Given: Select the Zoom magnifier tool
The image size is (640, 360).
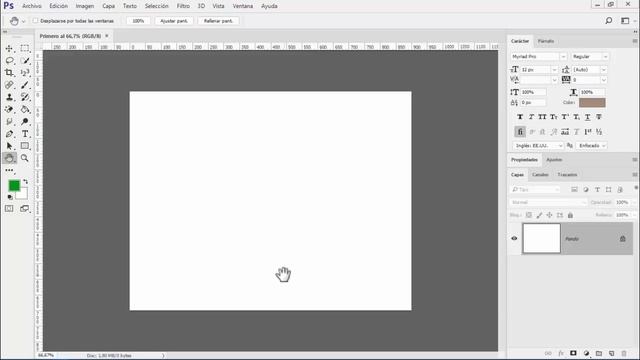Looking at the screenshot, I should click(25, 158).
